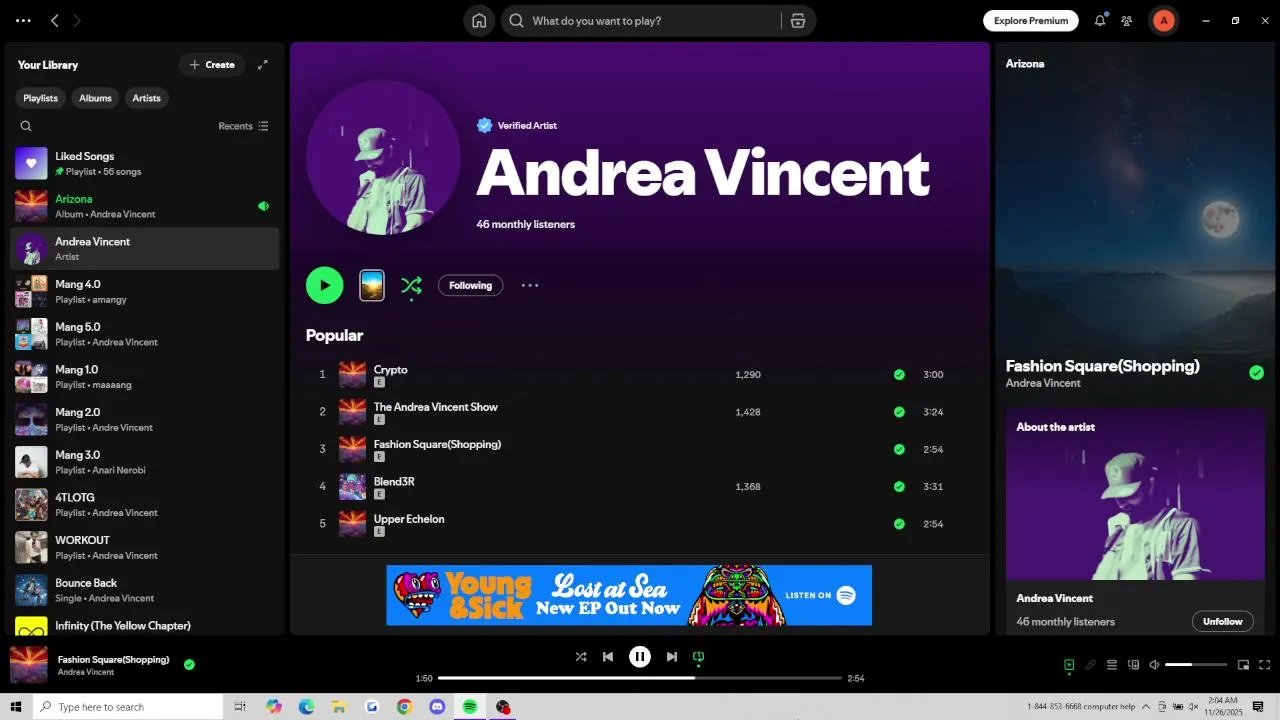Play Andrea Vincent with the big green button
Viewport: 1280px width, 720px height.
pyautogui.click(x=324, y=285)
